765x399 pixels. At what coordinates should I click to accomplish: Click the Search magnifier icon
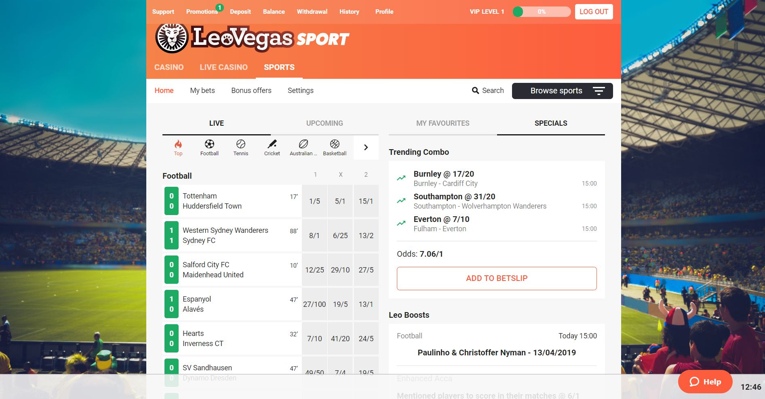pos(475,91)
